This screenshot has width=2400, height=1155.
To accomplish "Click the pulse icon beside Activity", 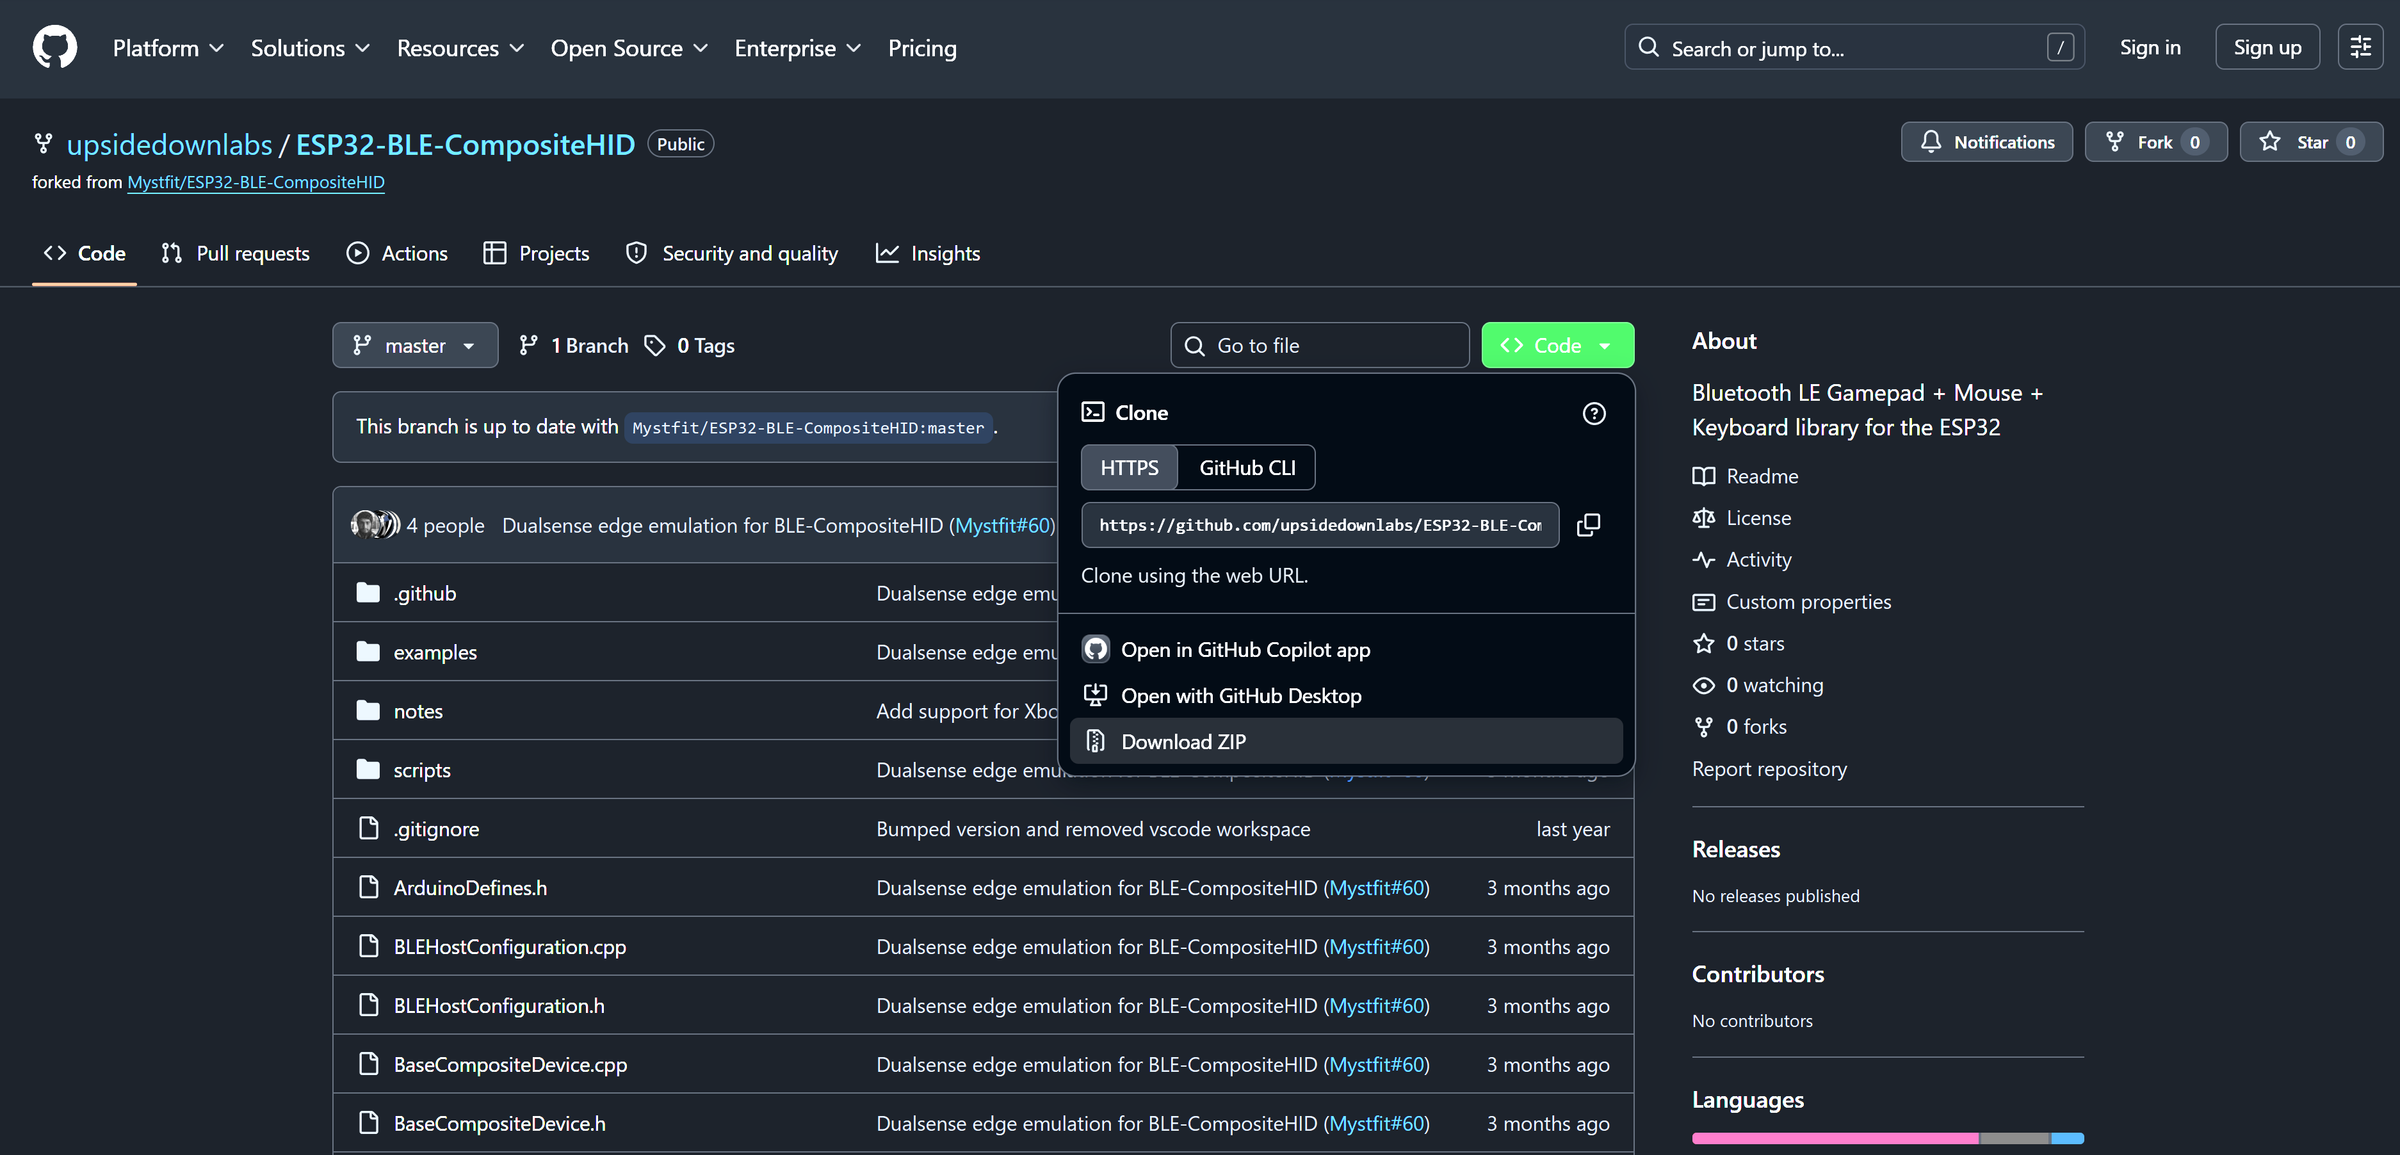I will pyautogui.click(x=1703, y=560).
